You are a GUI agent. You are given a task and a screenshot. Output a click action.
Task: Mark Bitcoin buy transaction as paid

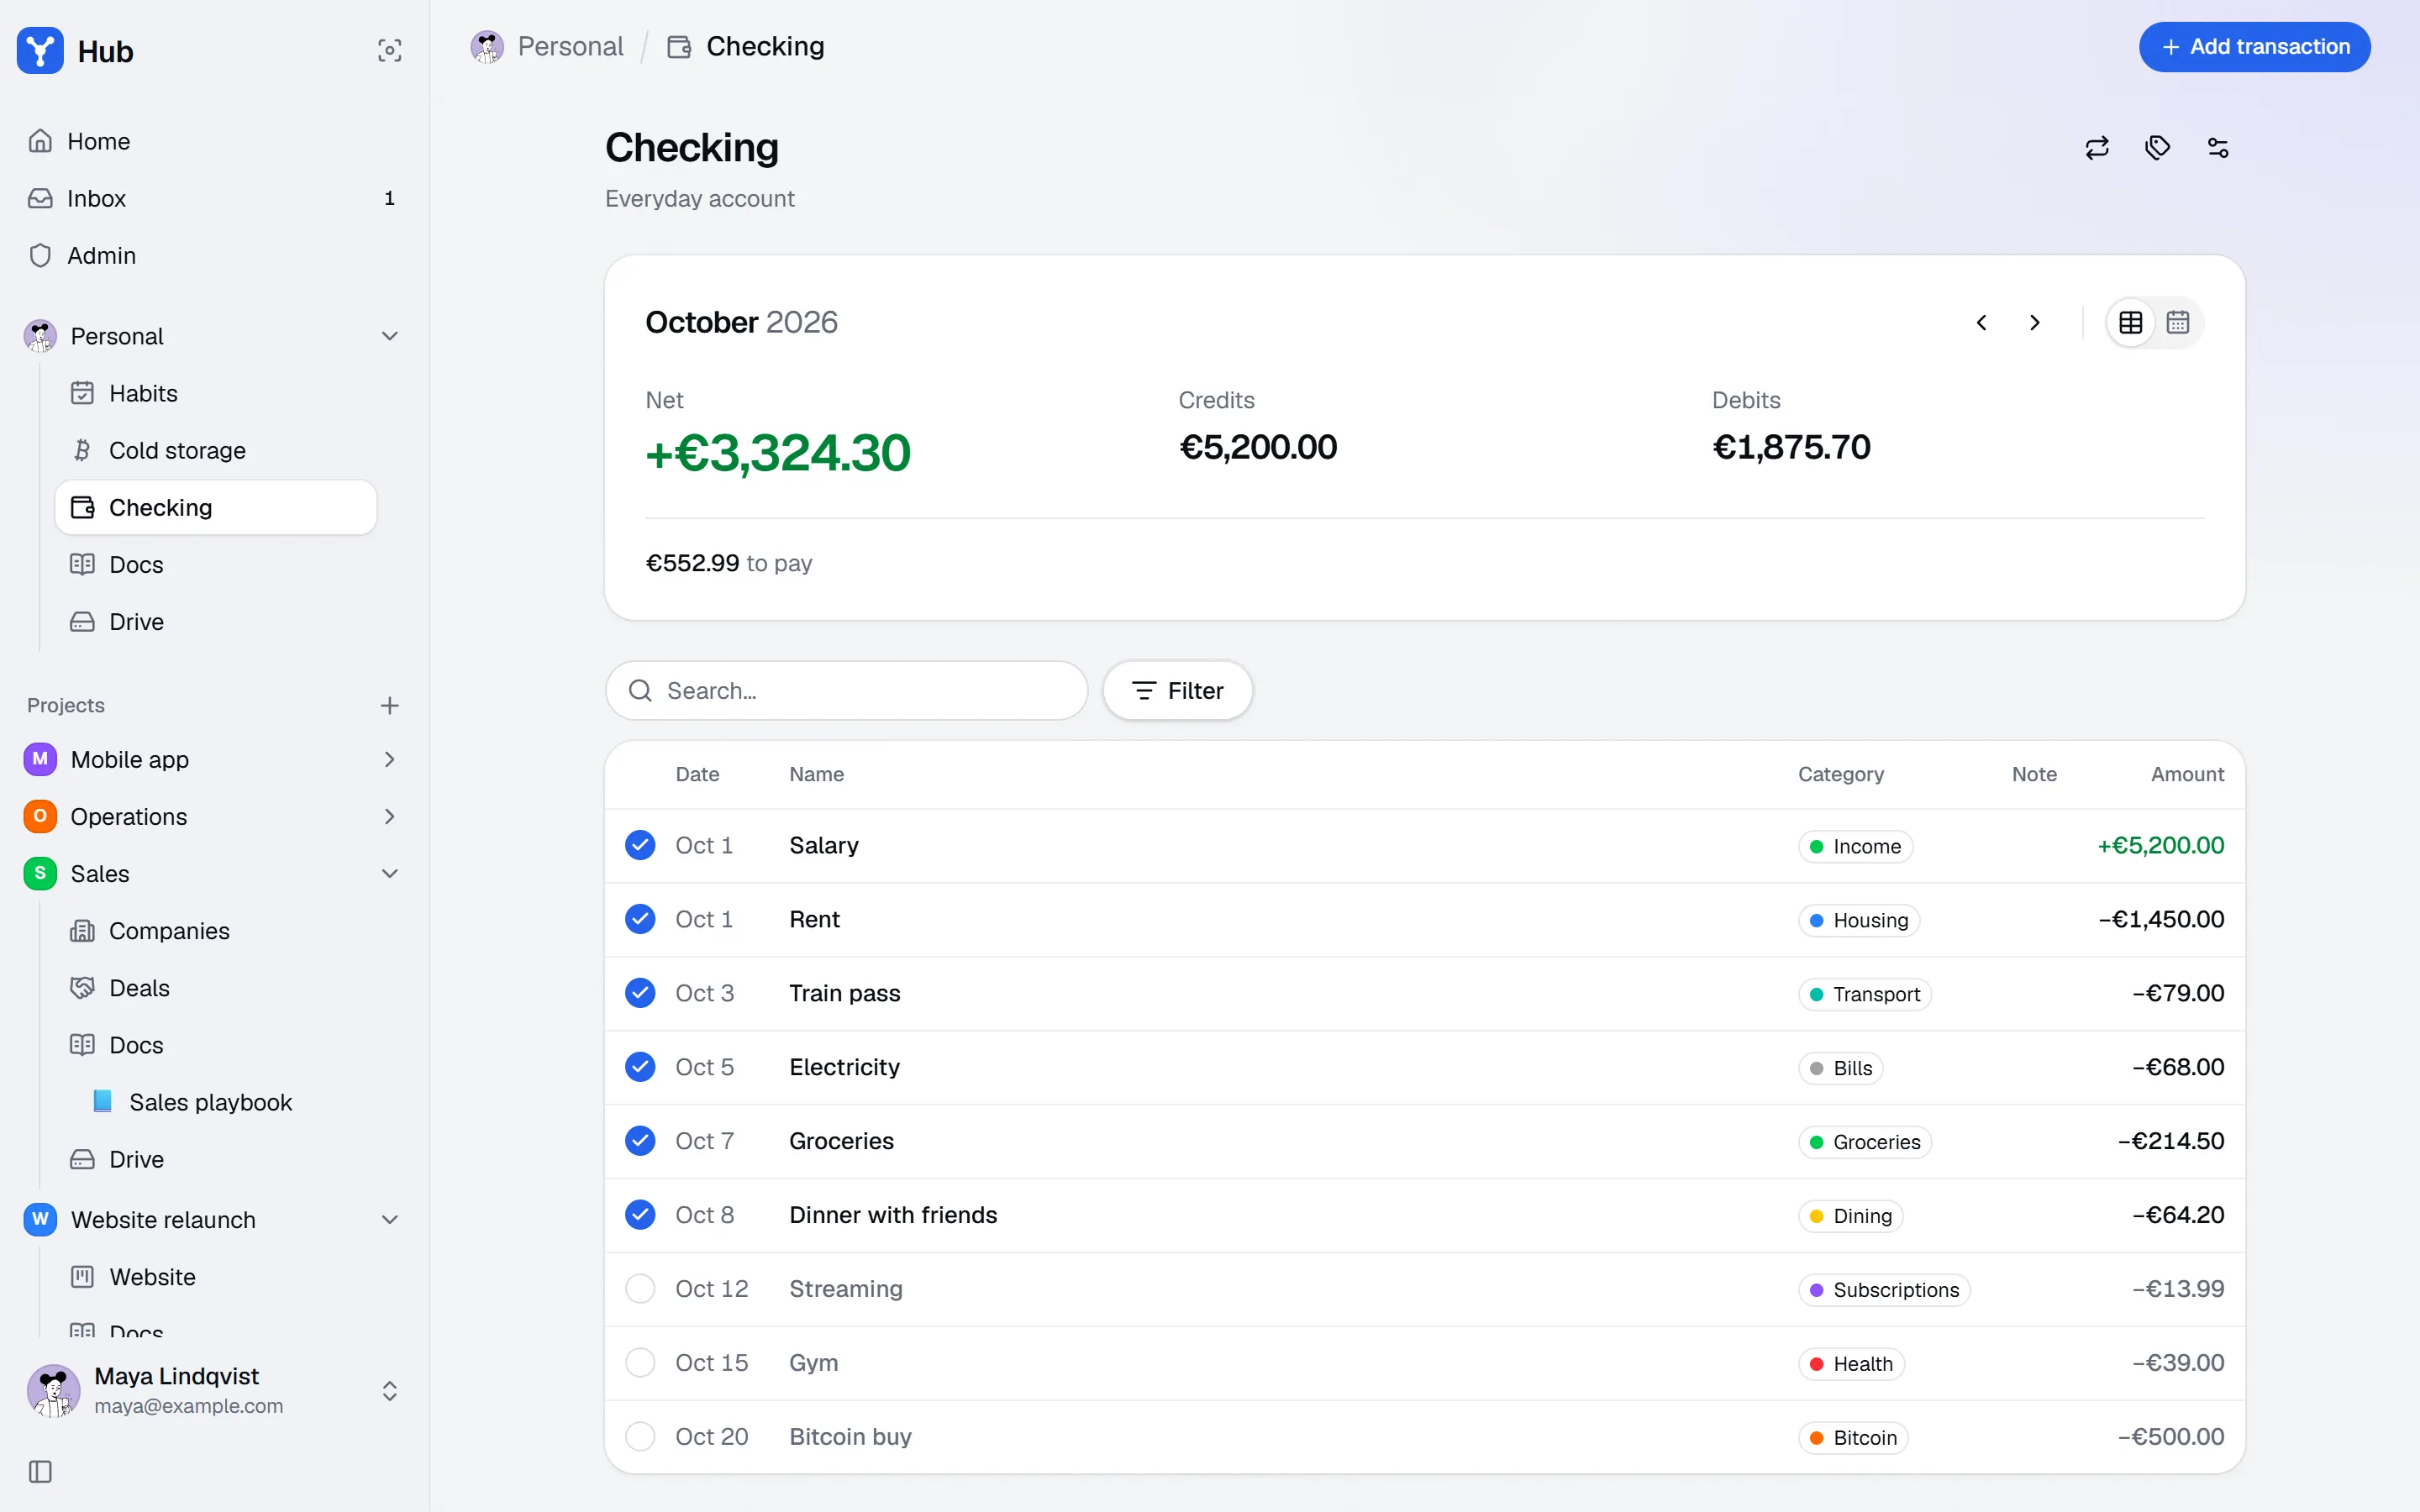[x=640, y=1437]
